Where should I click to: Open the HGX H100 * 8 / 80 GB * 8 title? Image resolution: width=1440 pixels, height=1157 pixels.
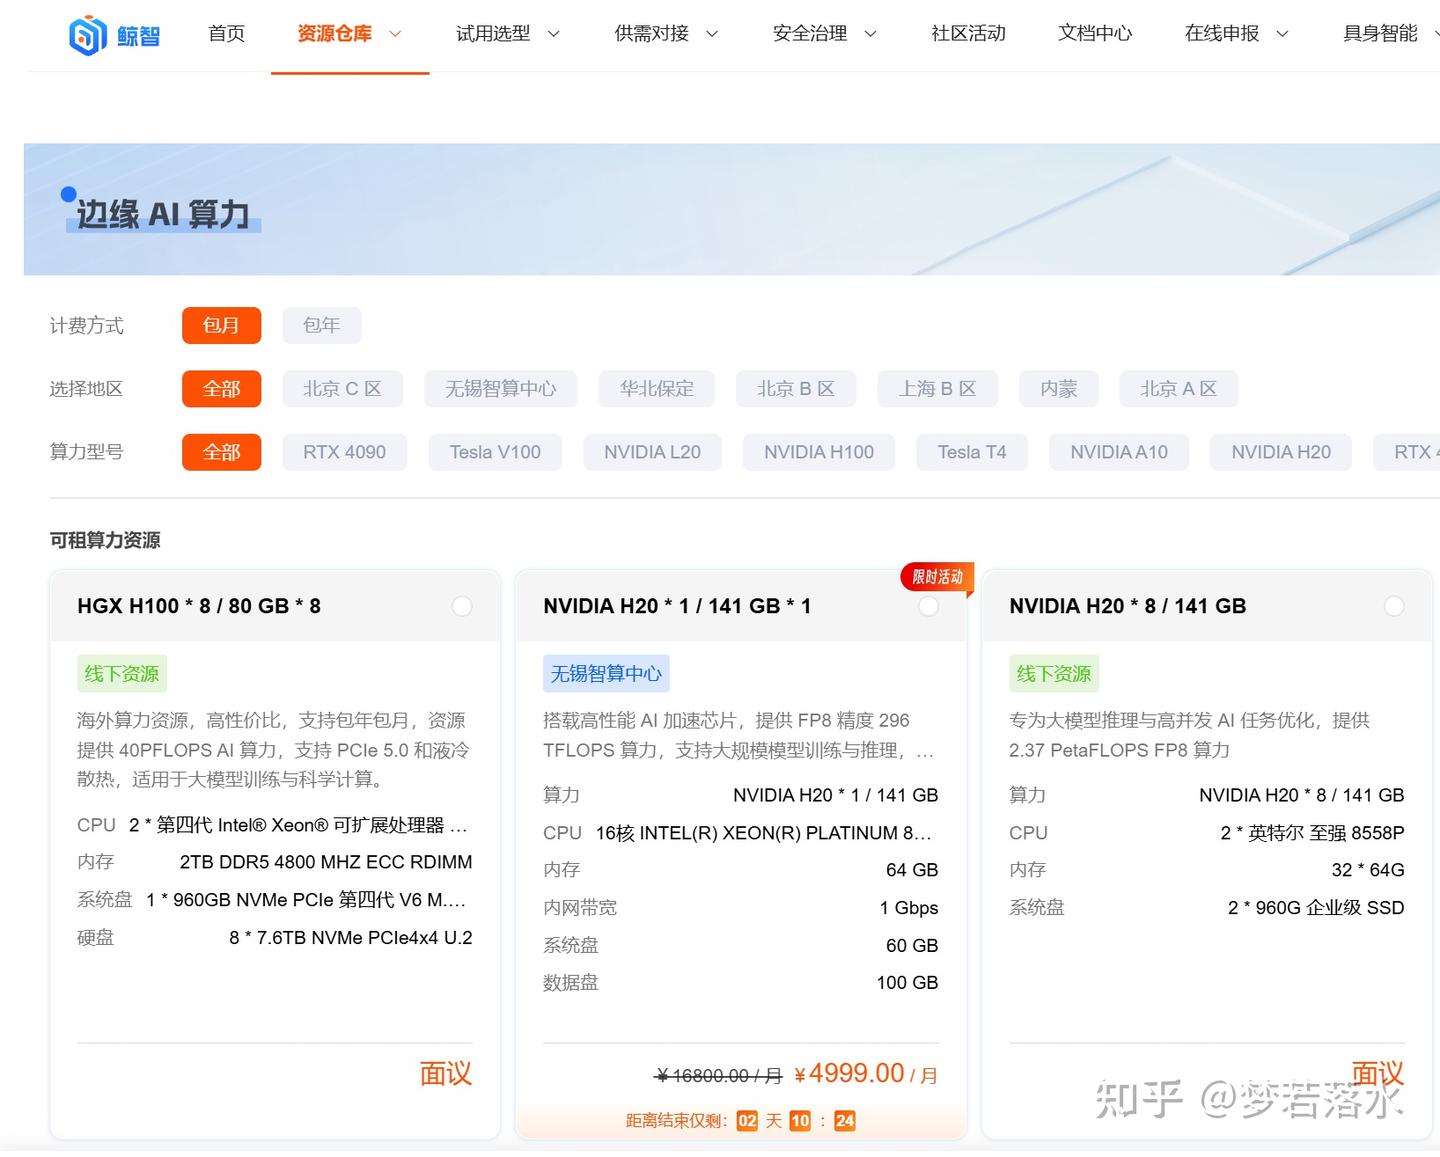coord(199,606)
